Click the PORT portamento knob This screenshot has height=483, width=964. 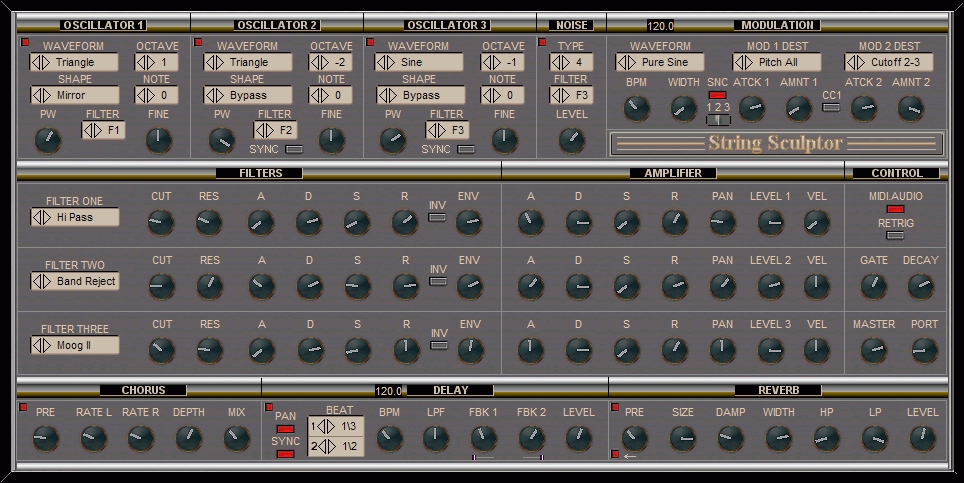tap(924, 350)
